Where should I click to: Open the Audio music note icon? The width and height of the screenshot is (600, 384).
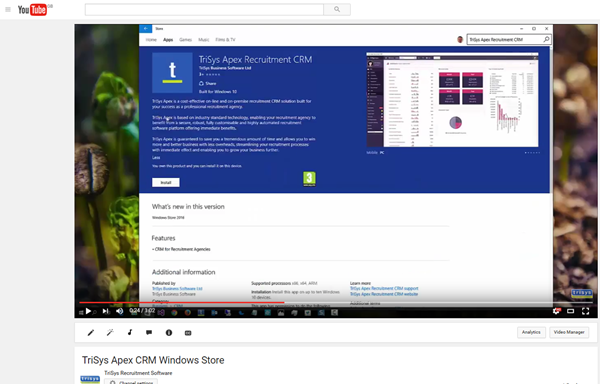pos(130,332)
